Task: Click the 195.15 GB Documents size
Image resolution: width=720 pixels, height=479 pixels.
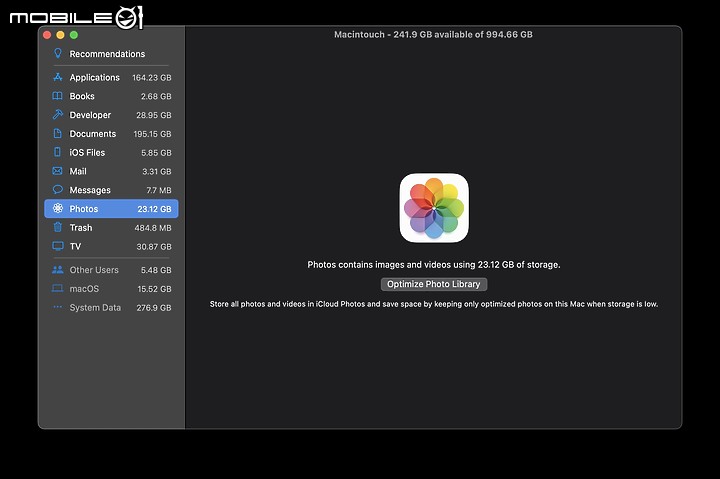Action: 152,134
